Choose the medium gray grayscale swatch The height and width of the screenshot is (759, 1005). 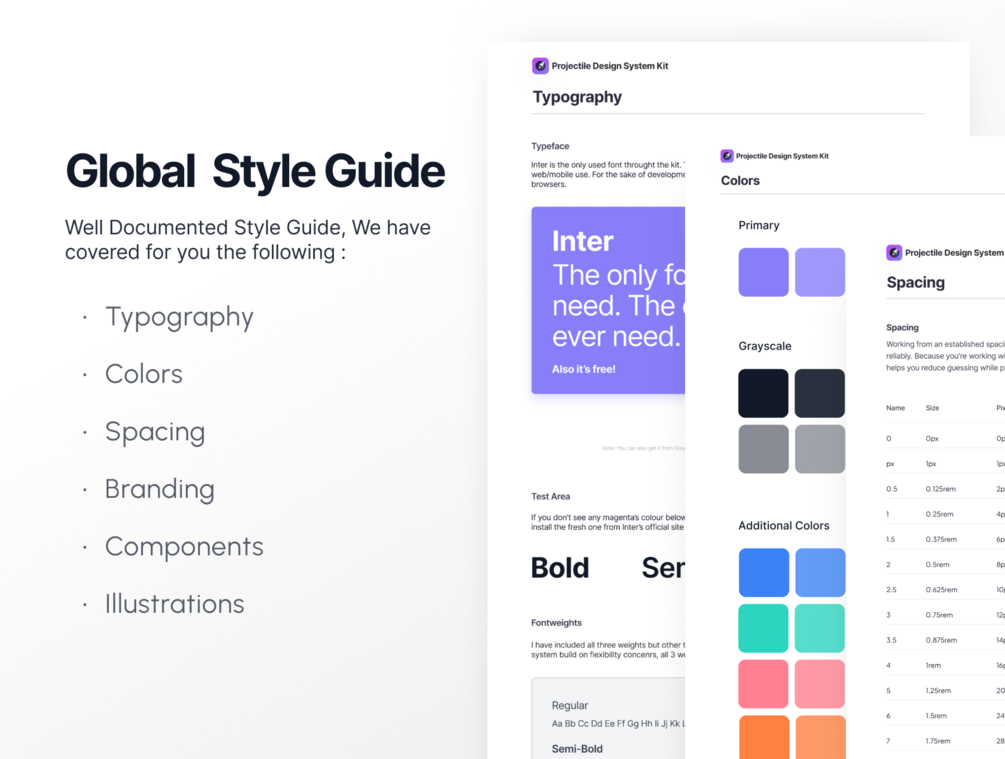click(x=763, y=449)
